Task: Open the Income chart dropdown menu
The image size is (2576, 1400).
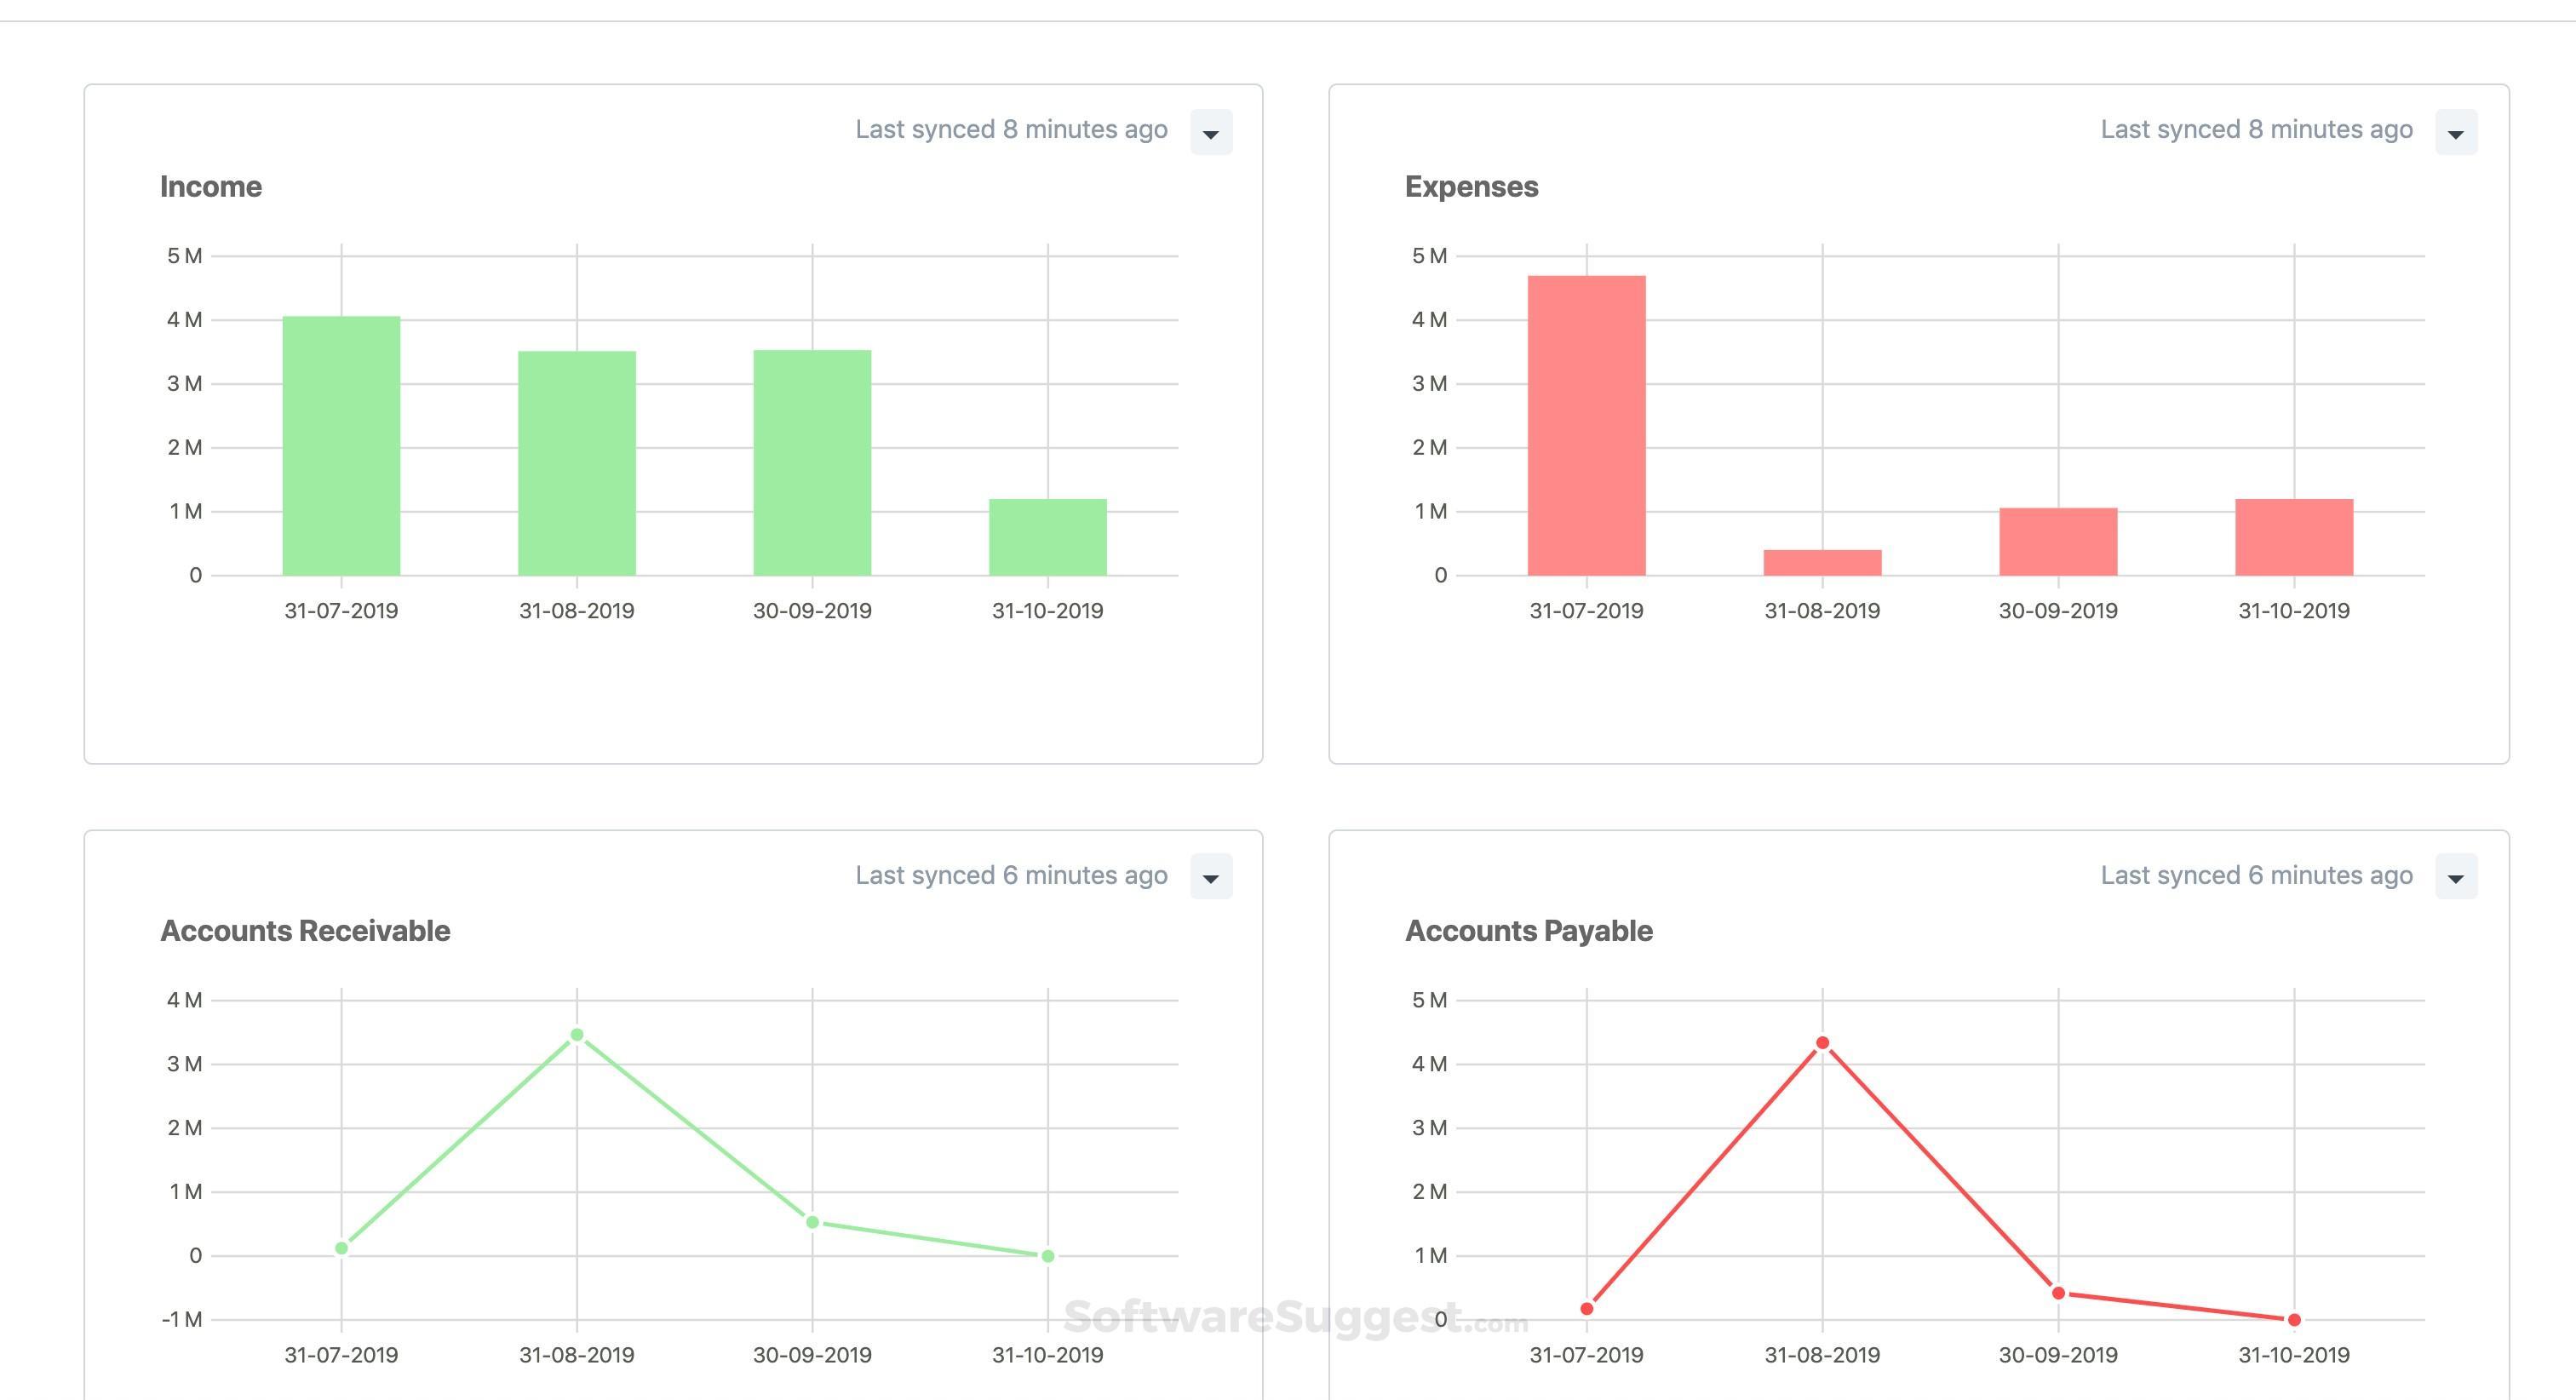Action: (x=1211, y=133)
